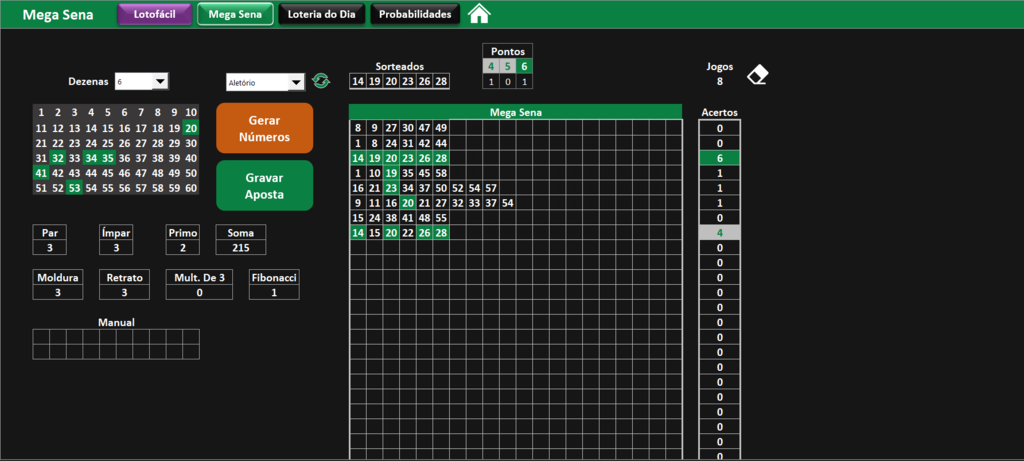Viewport: 1024px width, 461px height.
Task: Click the Par value box
Action: (50, 247)
